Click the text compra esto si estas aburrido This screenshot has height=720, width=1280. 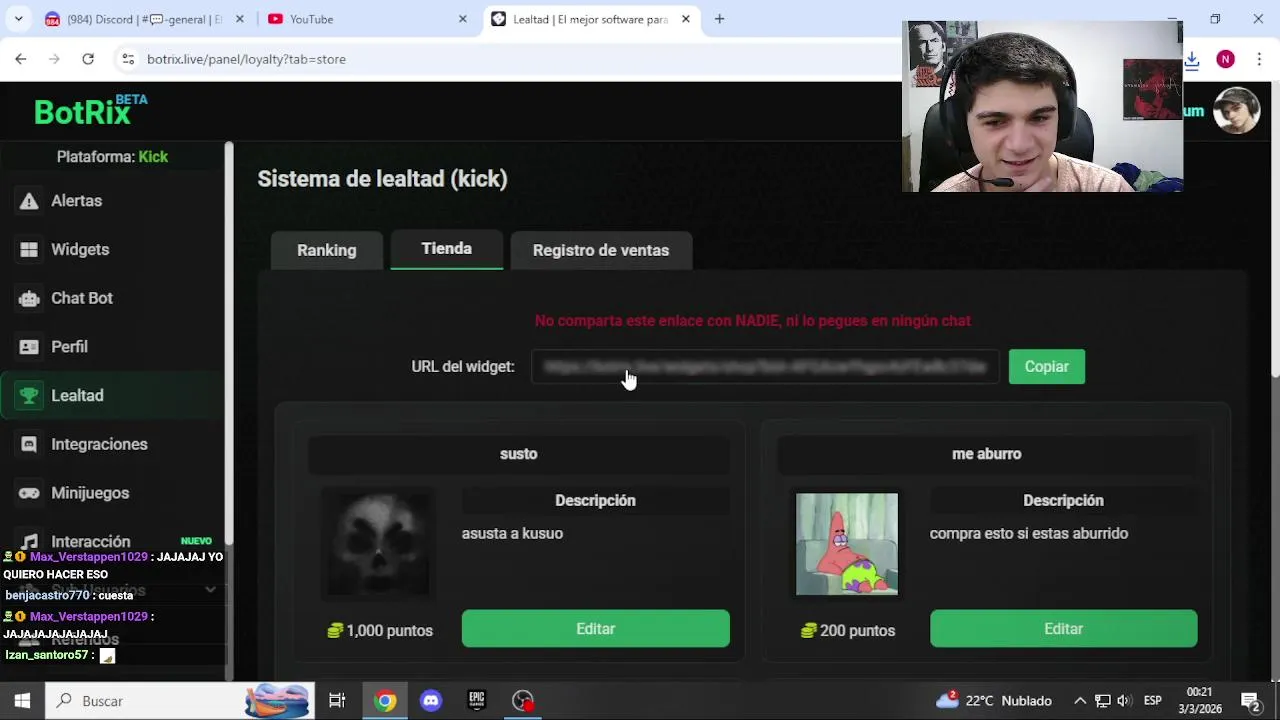click(1028, 534)
